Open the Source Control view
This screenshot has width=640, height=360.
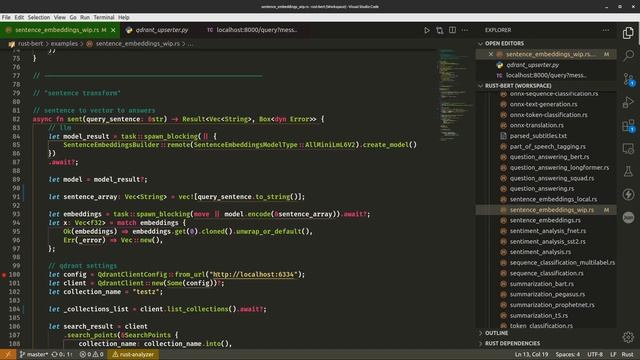628,79
